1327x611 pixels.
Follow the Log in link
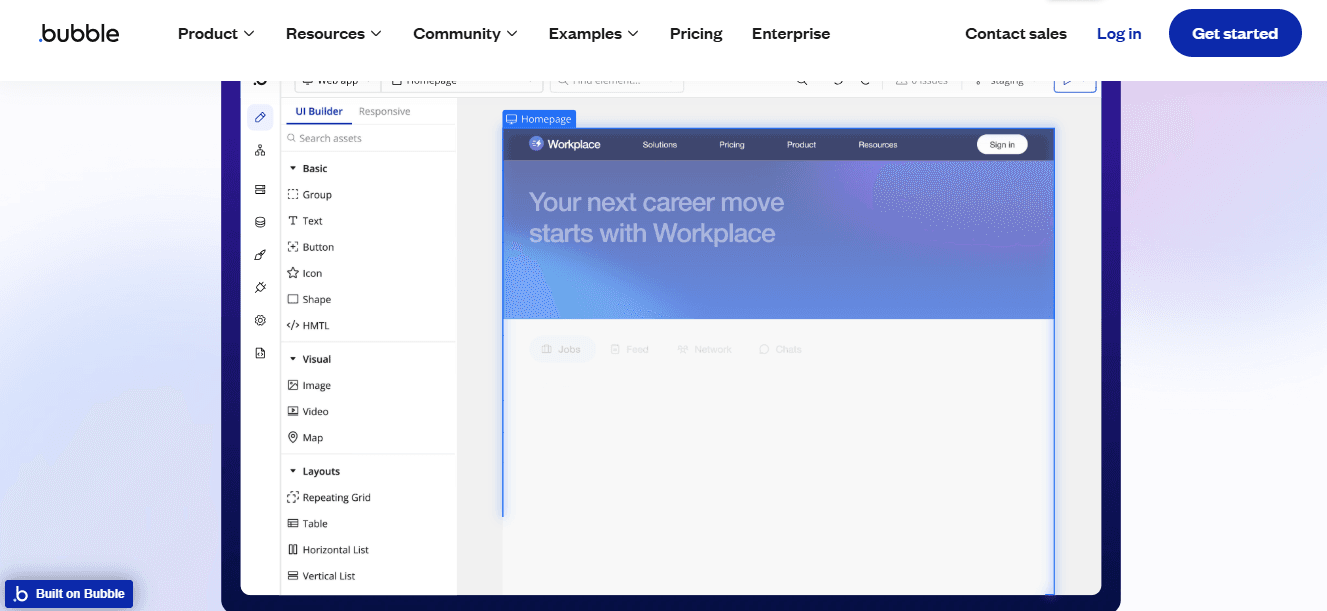click(x=1119, y=33)
